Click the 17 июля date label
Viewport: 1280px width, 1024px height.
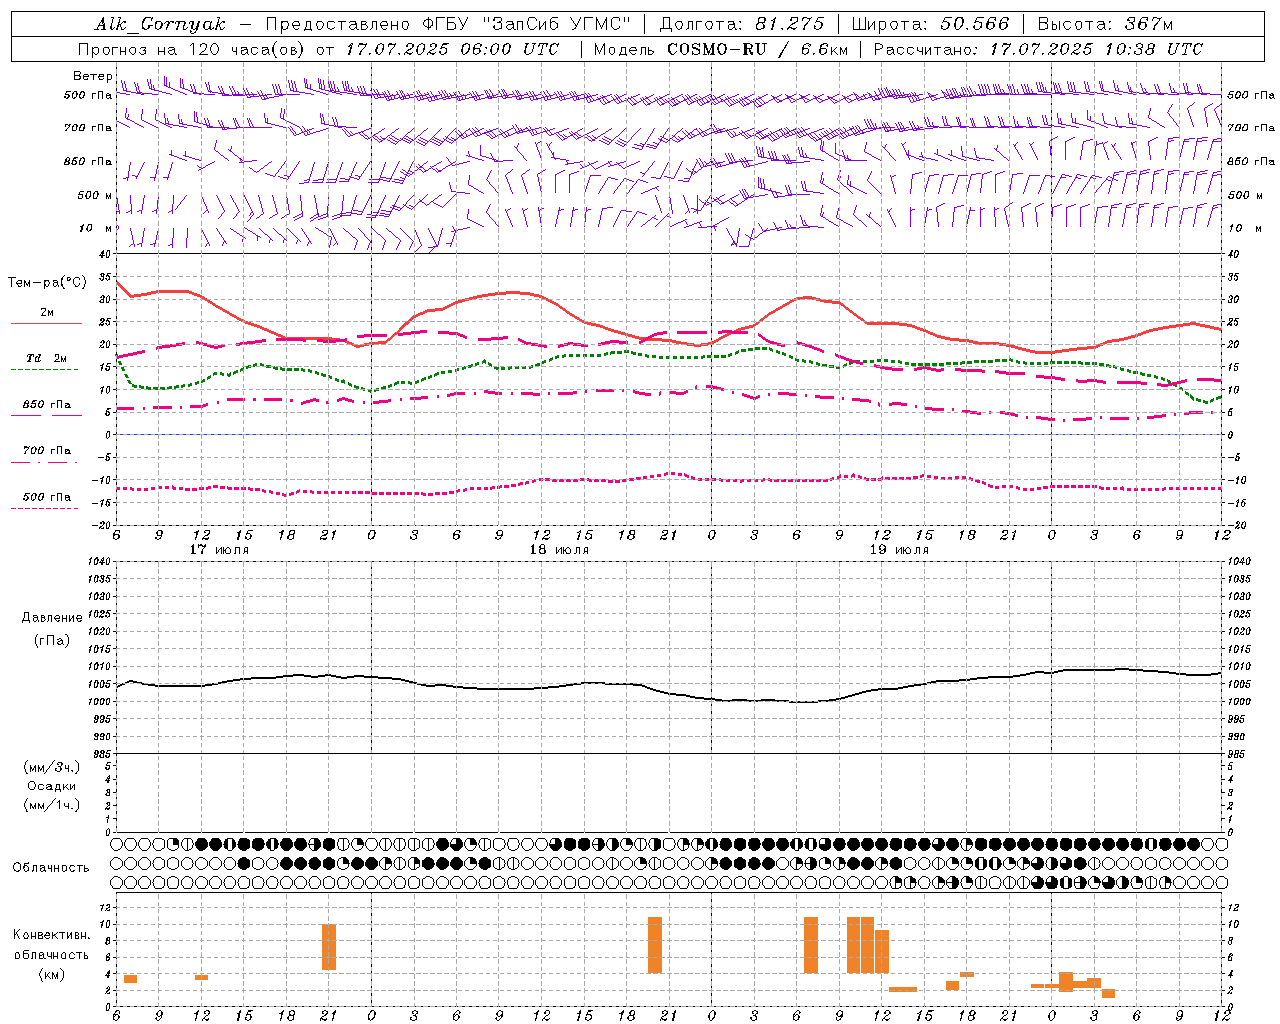click(219, 550)
